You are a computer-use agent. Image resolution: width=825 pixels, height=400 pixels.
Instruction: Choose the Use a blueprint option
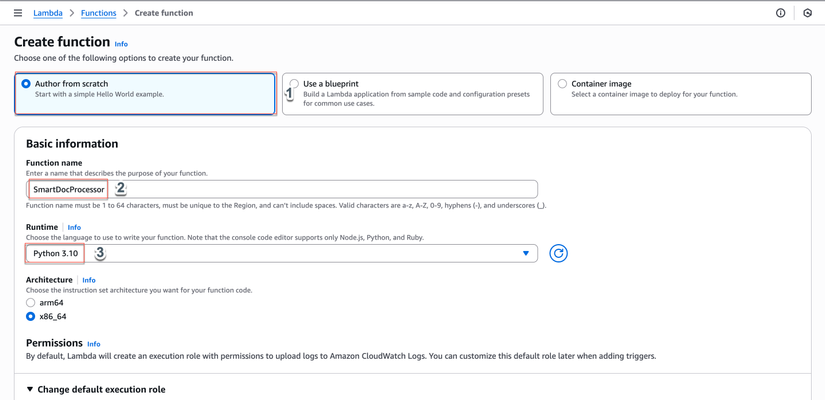click(294, 84)
